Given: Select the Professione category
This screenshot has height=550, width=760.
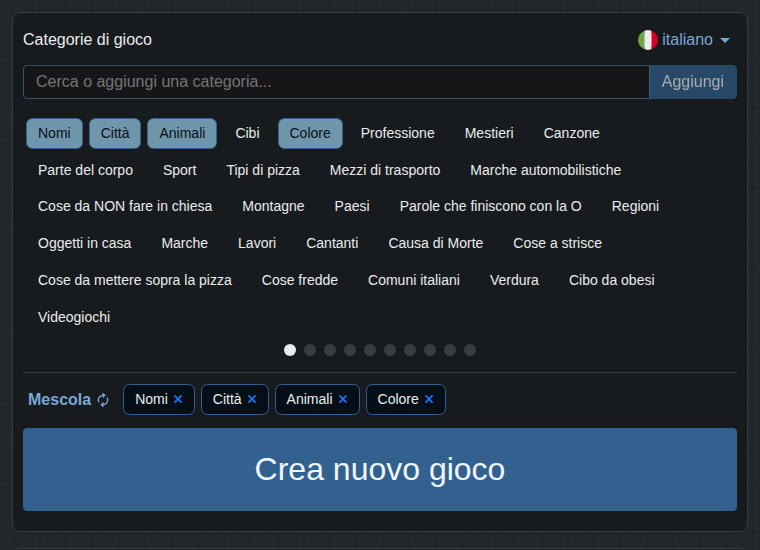Looking at the screenshot, I should 397,133.
